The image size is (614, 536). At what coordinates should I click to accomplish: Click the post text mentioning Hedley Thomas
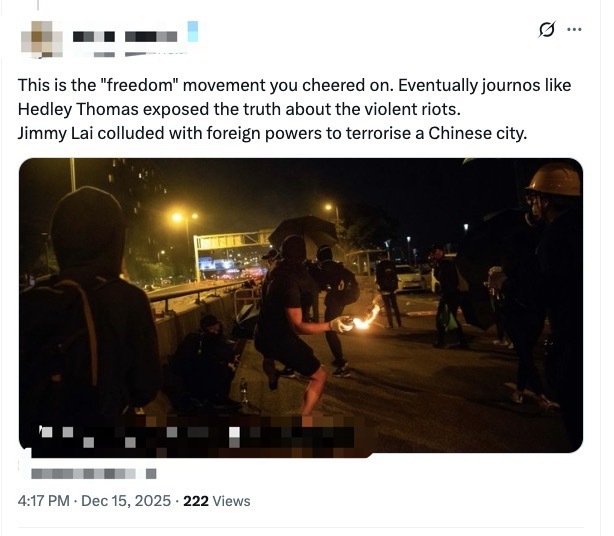[239, 109]
